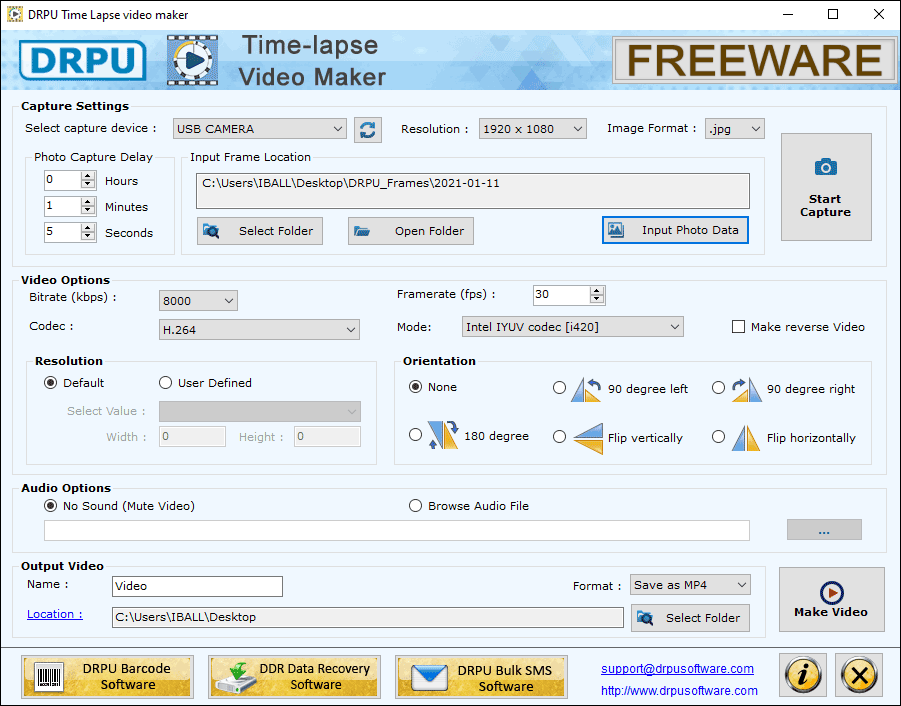Select No Sound (Mute Video) option

51,506
